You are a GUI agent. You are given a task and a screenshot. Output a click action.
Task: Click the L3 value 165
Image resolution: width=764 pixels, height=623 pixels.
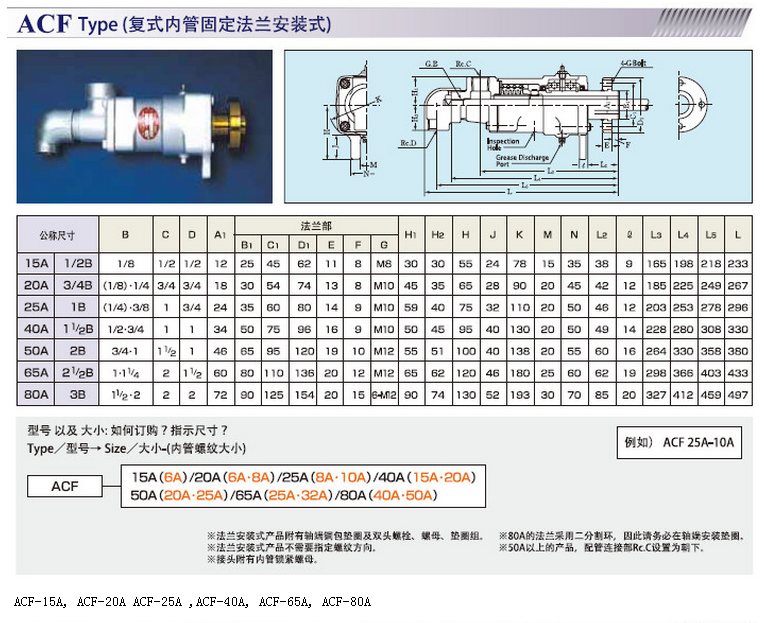[x=656, y=264]
